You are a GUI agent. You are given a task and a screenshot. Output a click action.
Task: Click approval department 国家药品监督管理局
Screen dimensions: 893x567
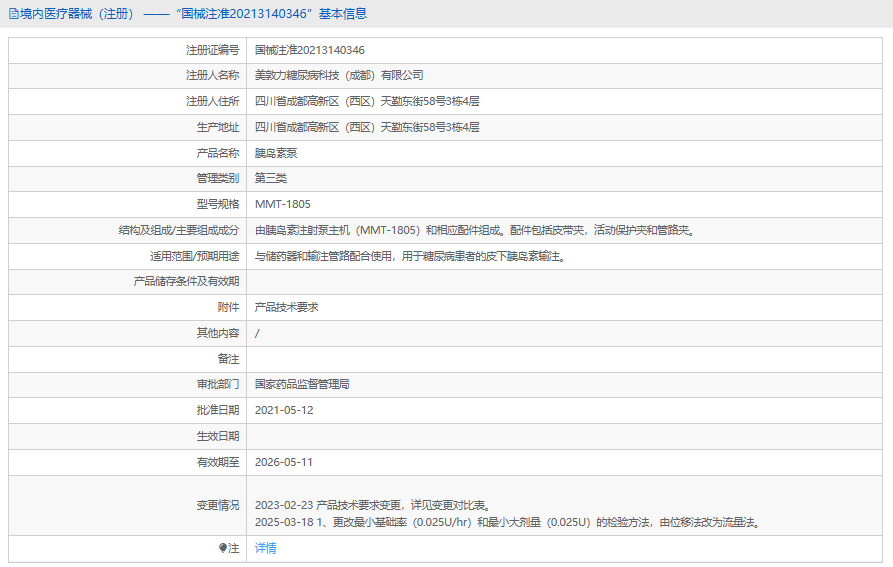pos(302,384)
